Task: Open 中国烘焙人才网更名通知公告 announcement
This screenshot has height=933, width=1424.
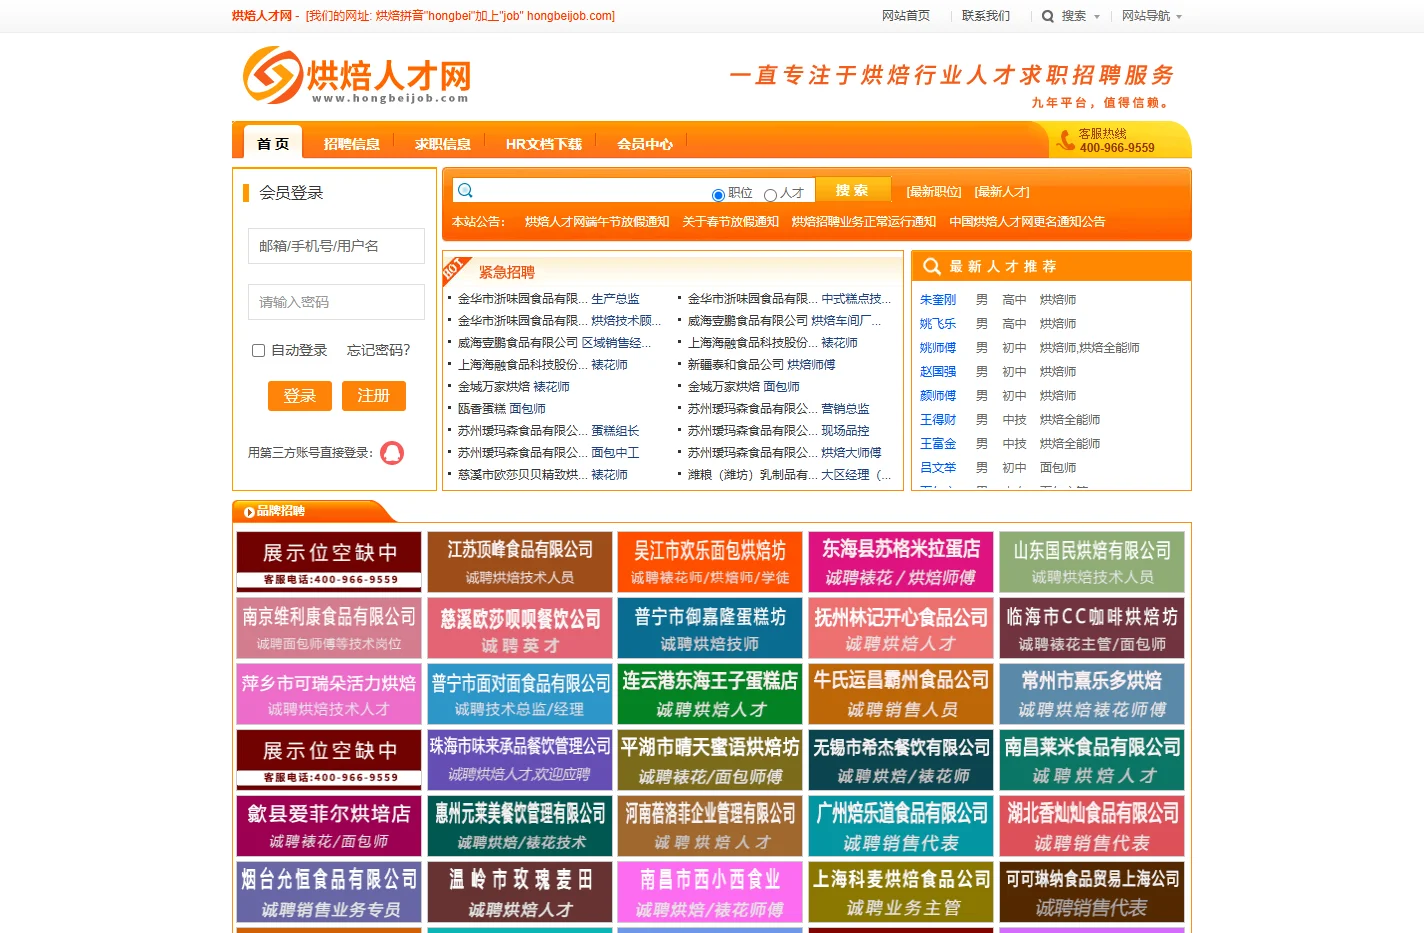Action: (1027, 222)
